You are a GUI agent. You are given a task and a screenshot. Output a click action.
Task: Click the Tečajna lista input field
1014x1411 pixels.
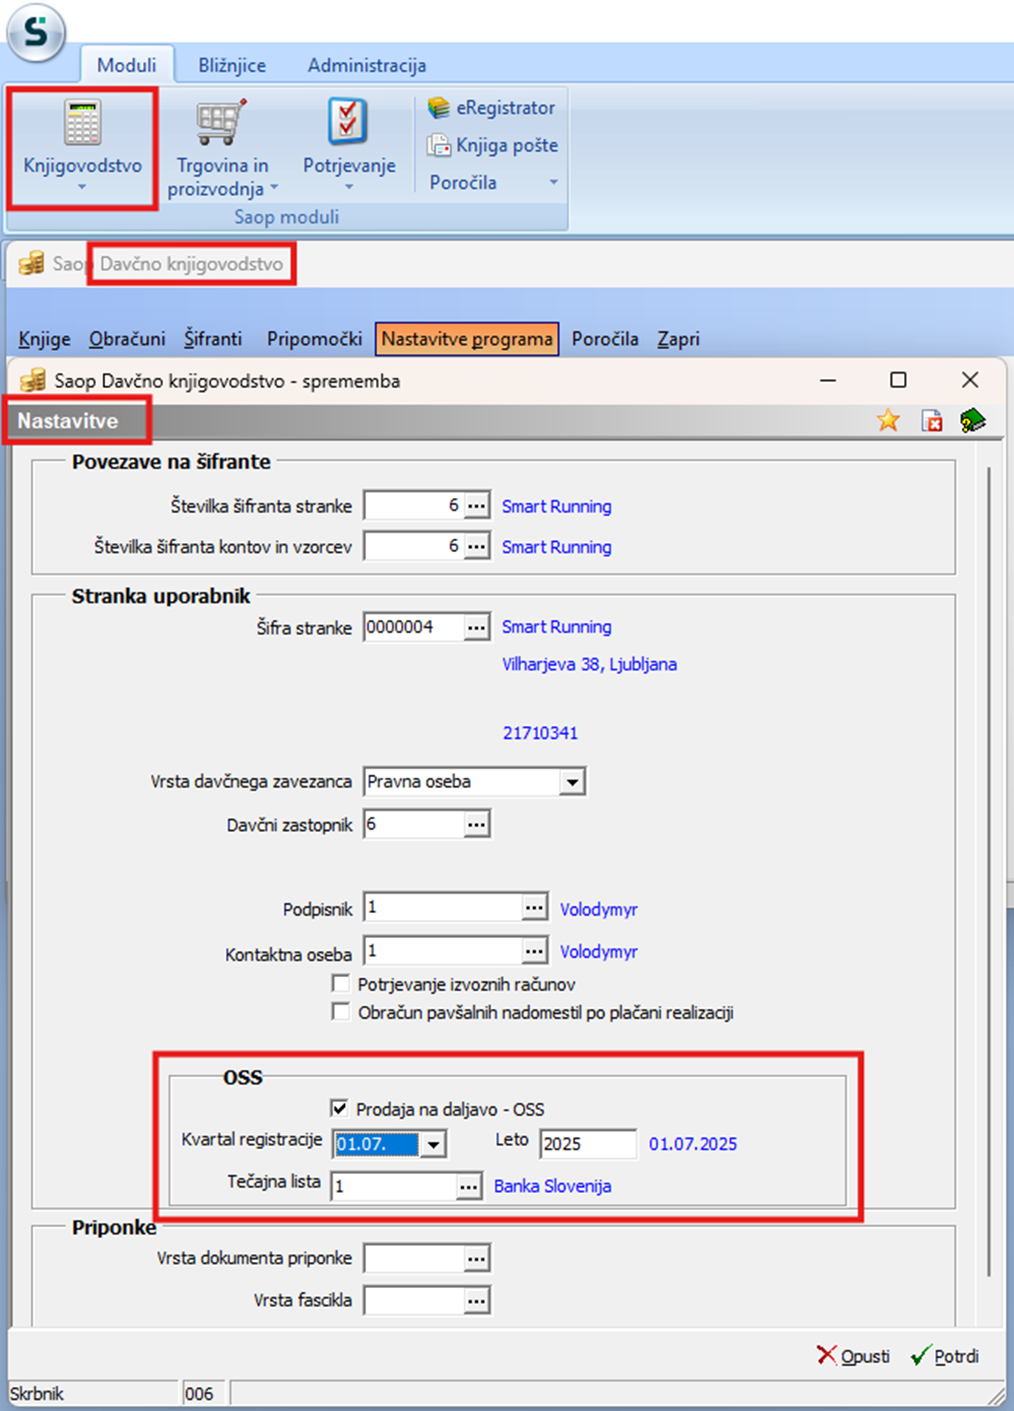tap(393, 1187)
